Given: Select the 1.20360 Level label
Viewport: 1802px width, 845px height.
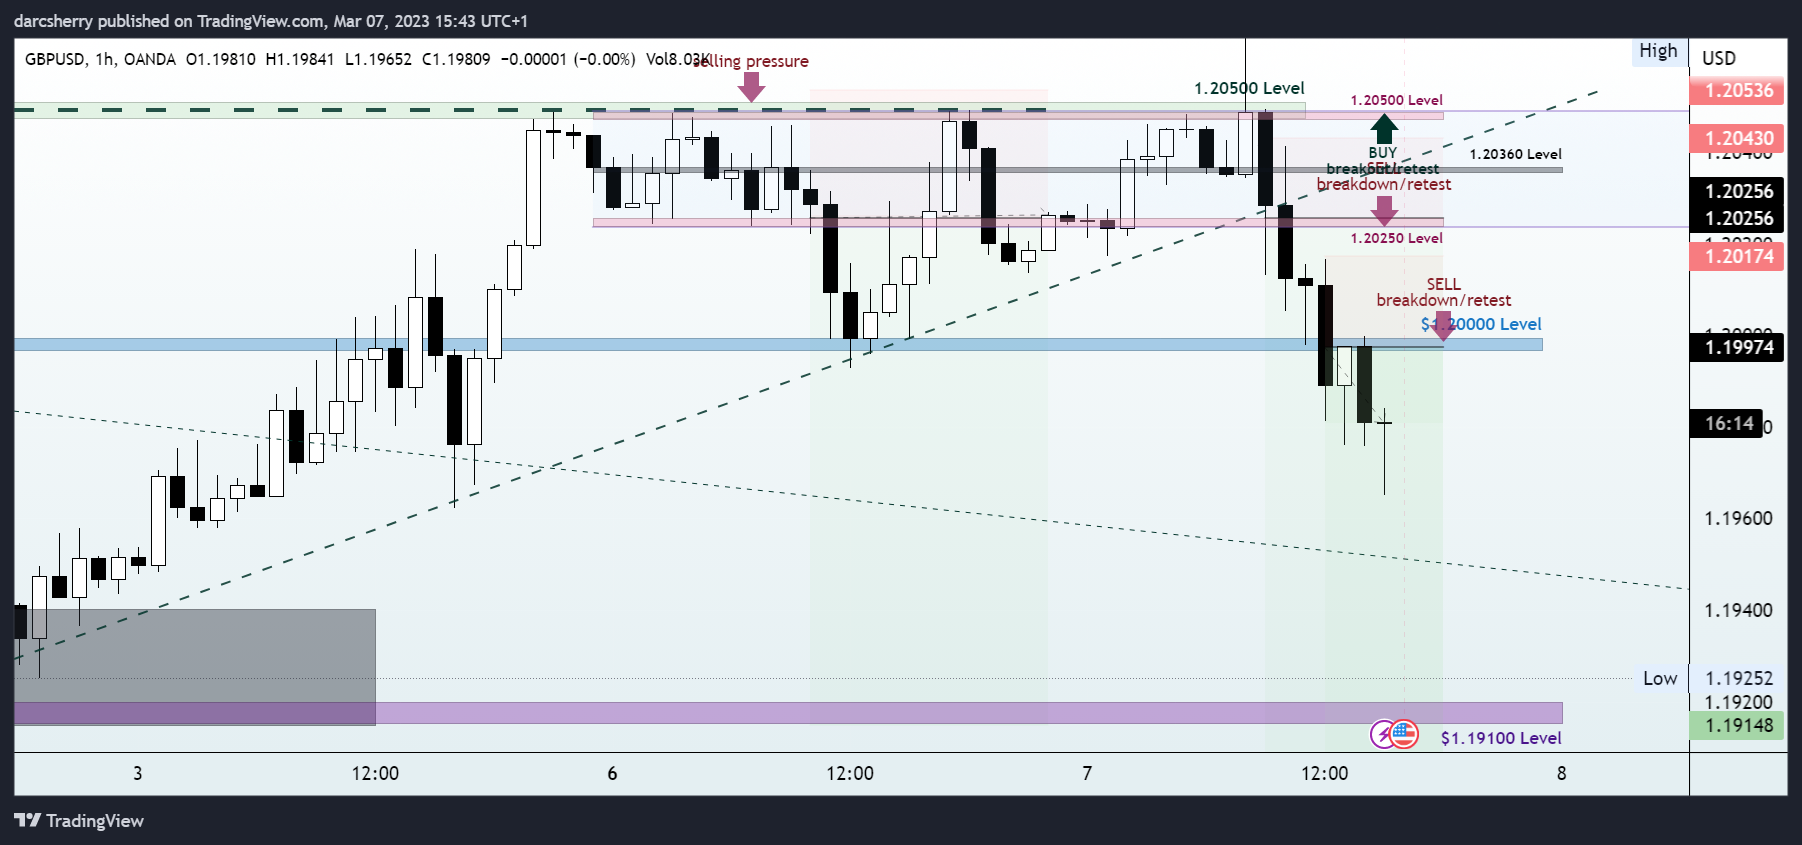Looking at the screenshot, I should click(x=1515, y=154).
